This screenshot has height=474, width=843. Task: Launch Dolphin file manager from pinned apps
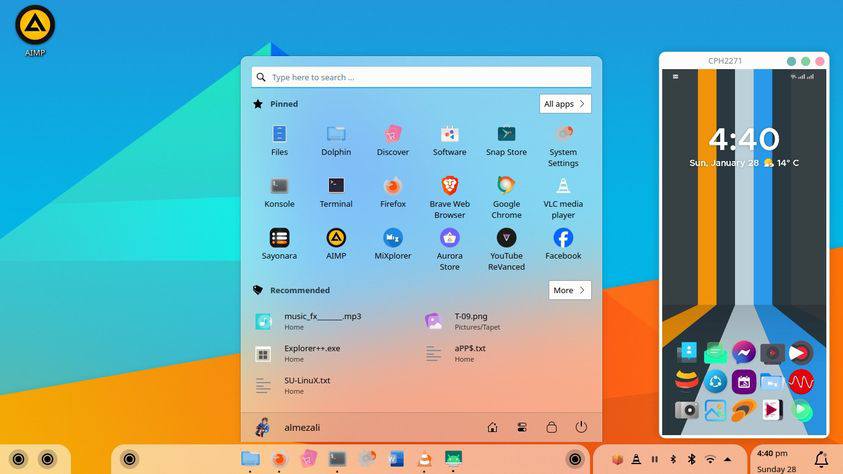click(336, 140)
